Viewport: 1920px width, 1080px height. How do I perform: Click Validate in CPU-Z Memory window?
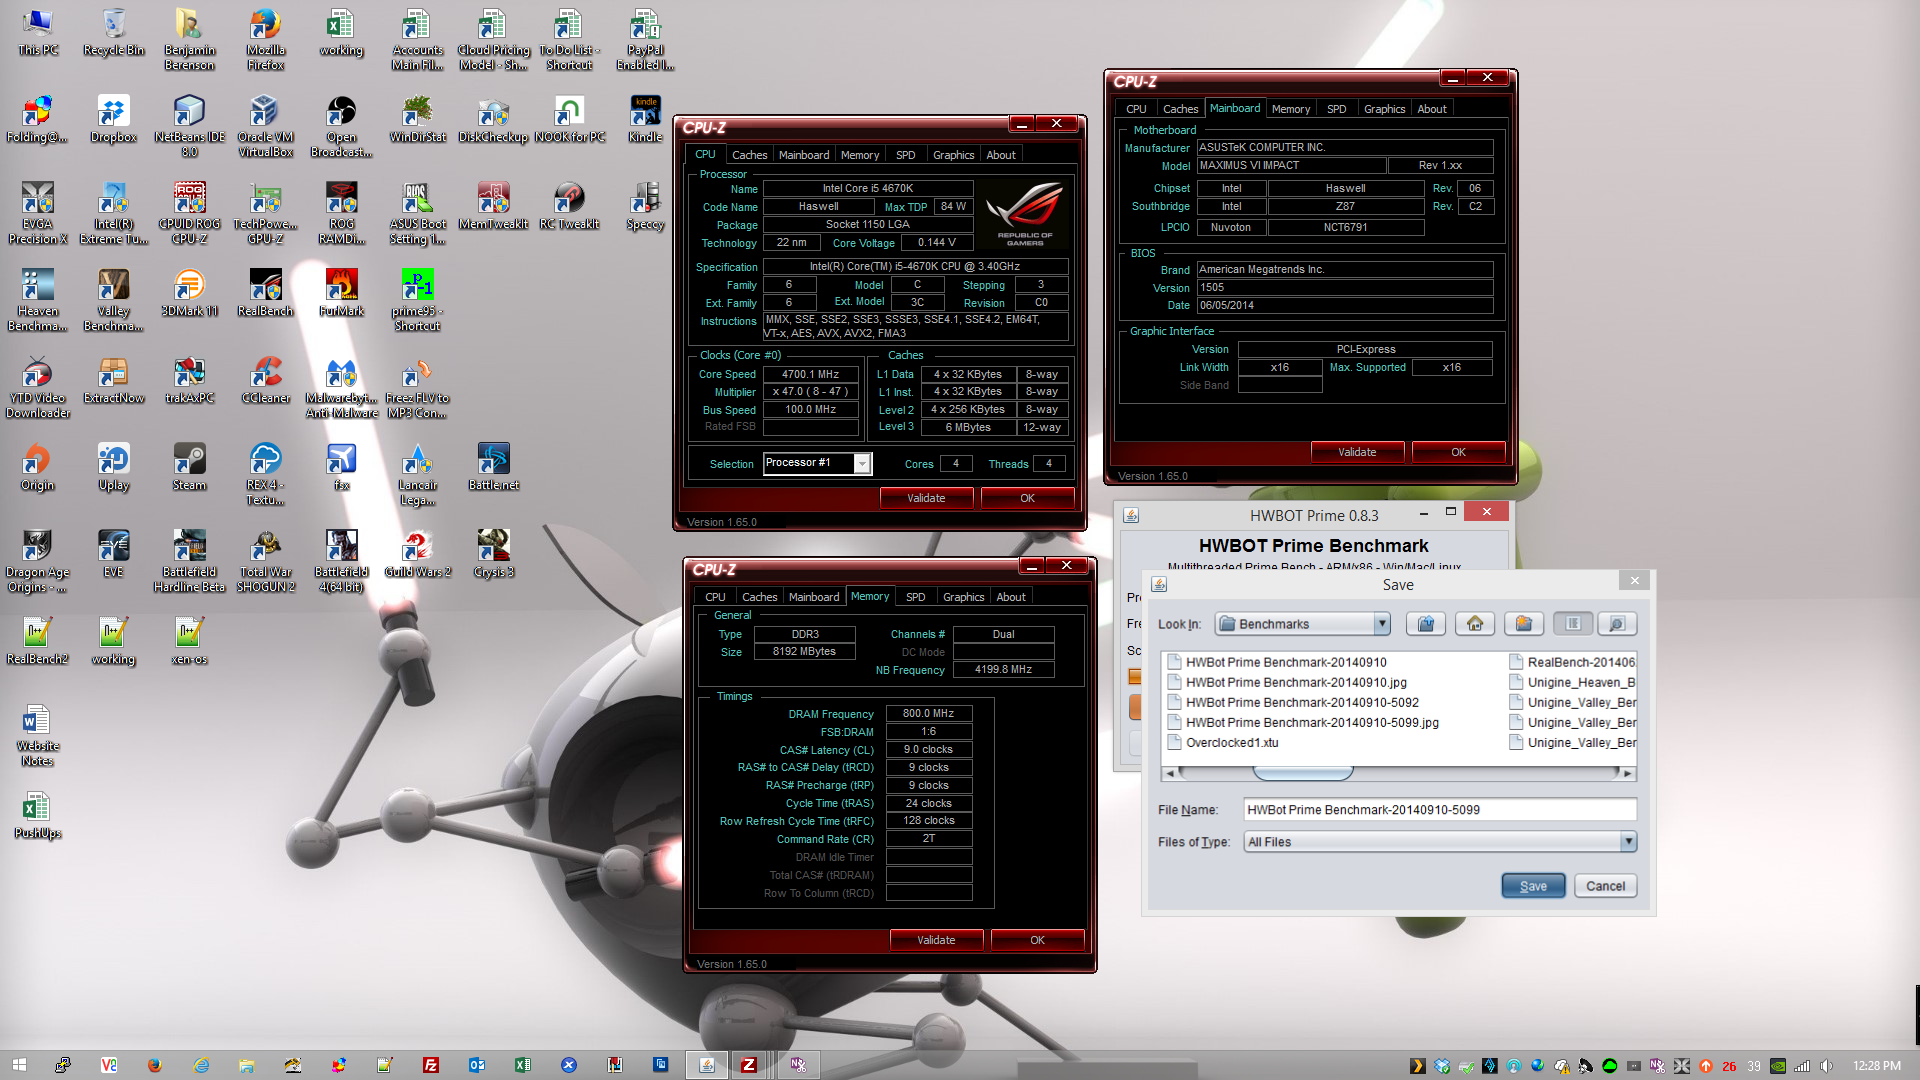tap(936, 940)
